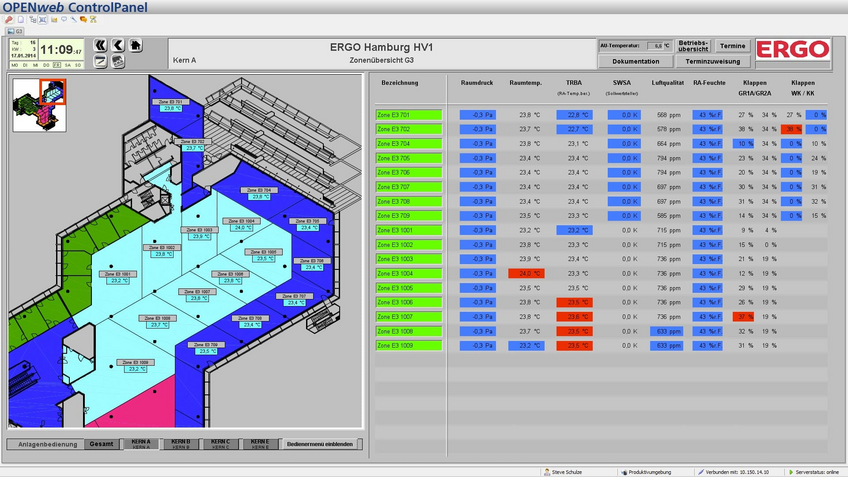Select Zone E3 709 in the table

pyautogui.click(x=409, y=216)
